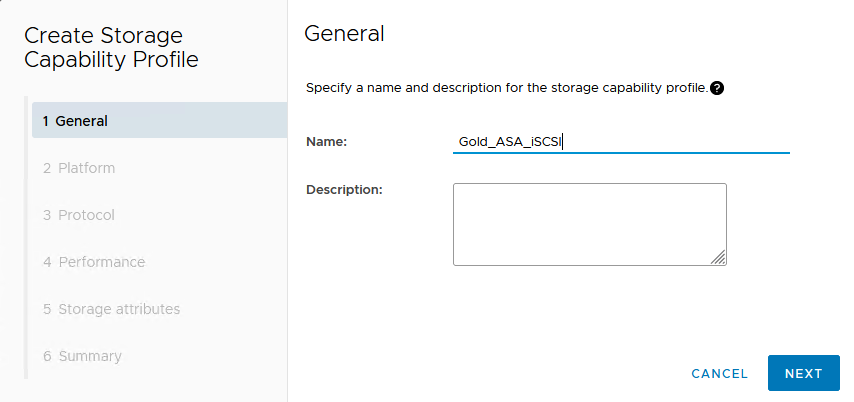Switch to 5 Storage attributes step
854x402 pixels.
click(x=112, y=309)
